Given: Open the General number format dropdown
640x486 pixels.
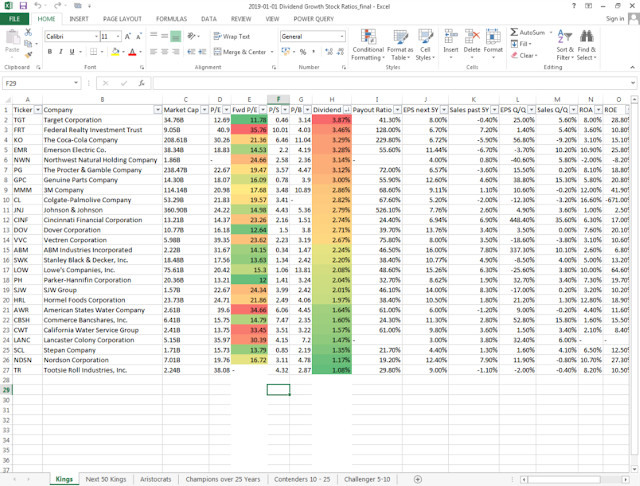Looking at the screenshot, I should tap(342, 37).
